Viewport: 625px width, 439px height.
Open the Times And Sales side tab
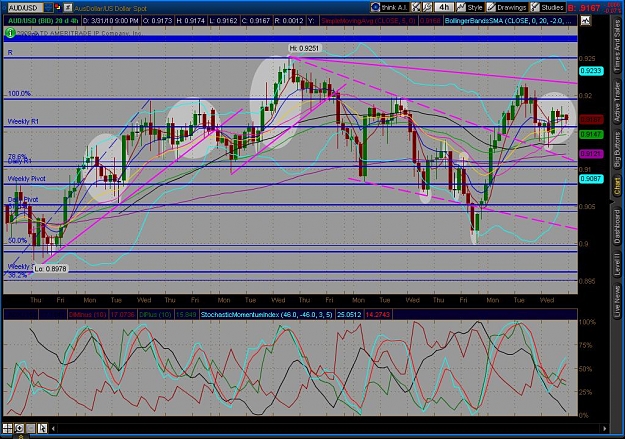617,46
